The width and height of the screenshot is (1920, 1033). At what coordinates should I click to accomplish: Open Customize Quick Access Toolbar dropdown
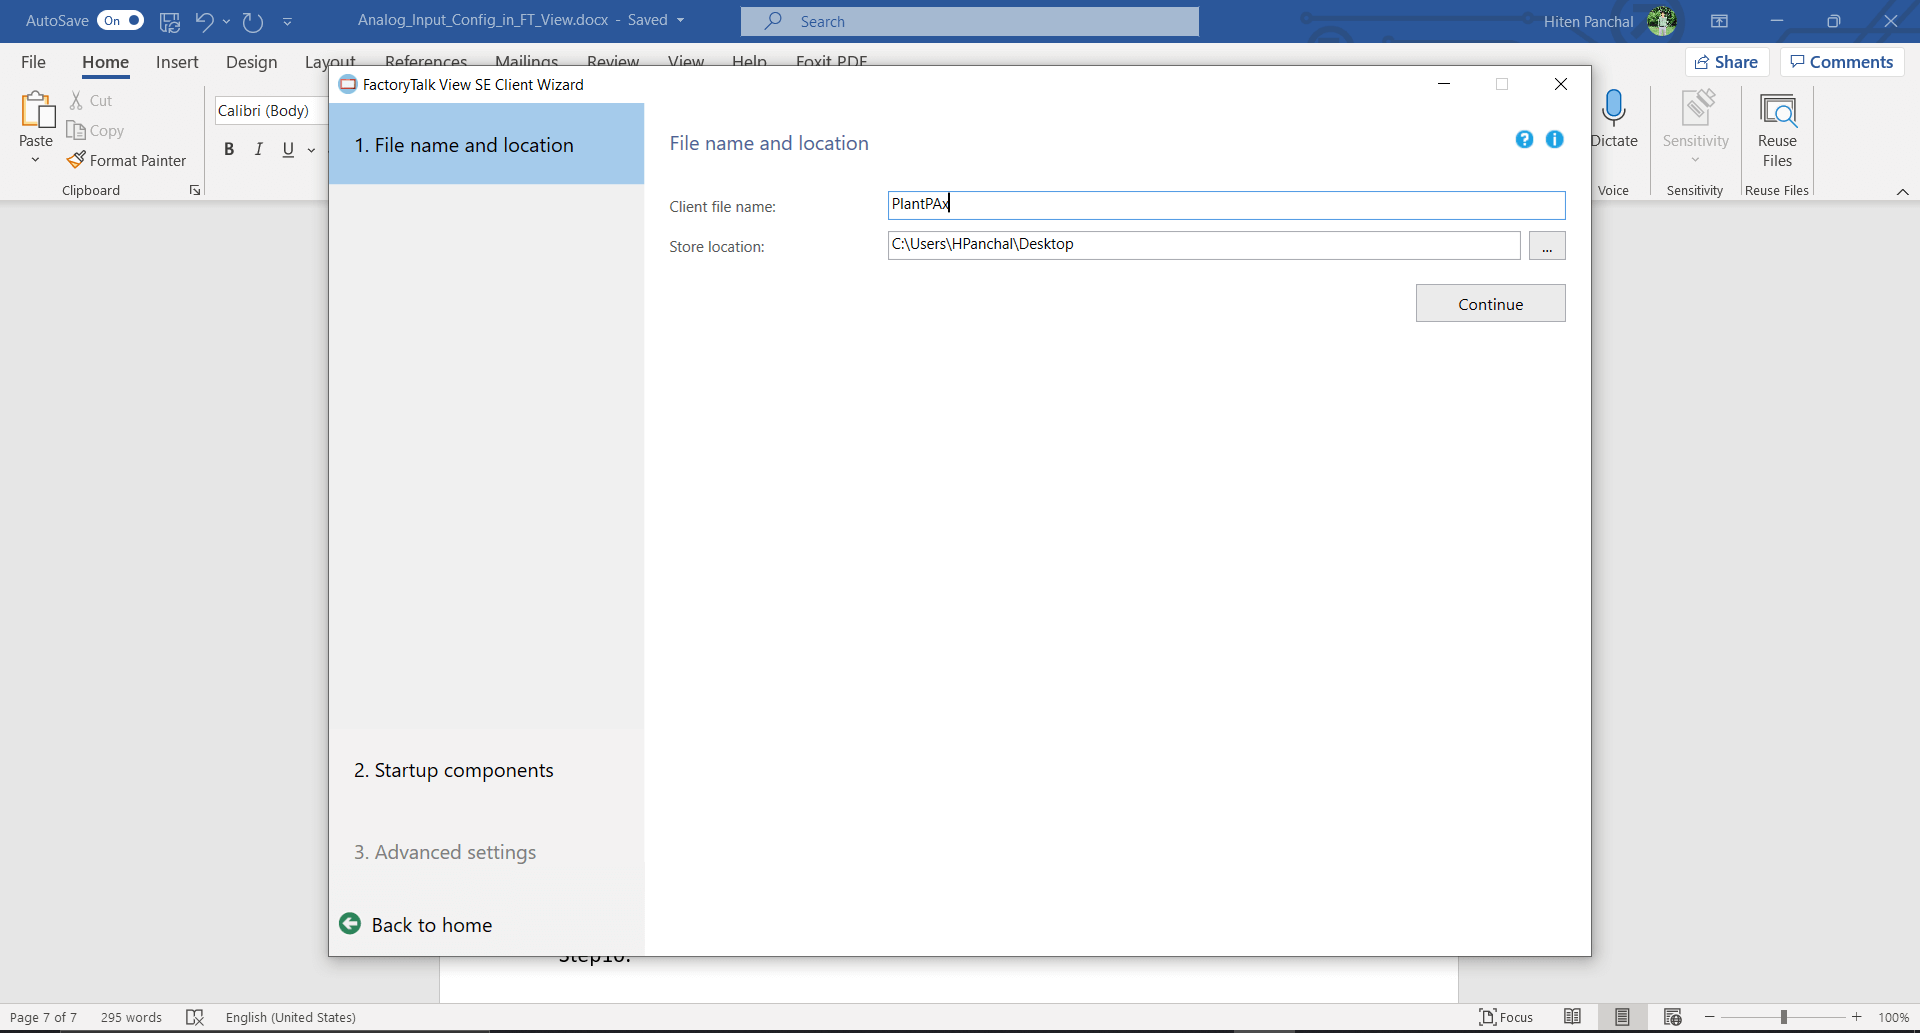point(288,21)
